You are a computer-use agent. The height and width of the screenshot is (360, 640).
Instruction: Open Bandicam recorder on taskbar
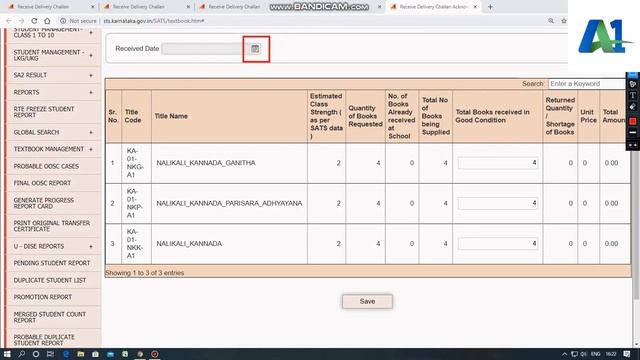[x=155, y=354]
